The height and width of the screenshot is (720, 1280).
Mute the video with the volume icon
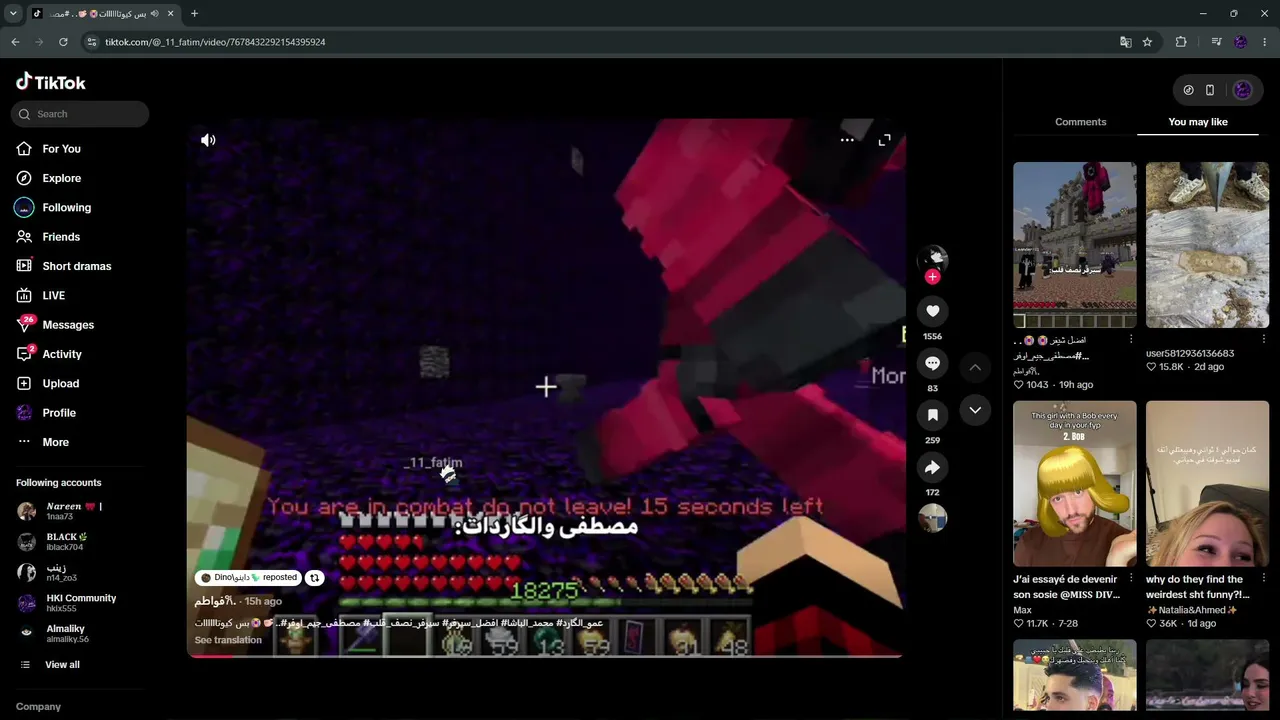point(208,140)
